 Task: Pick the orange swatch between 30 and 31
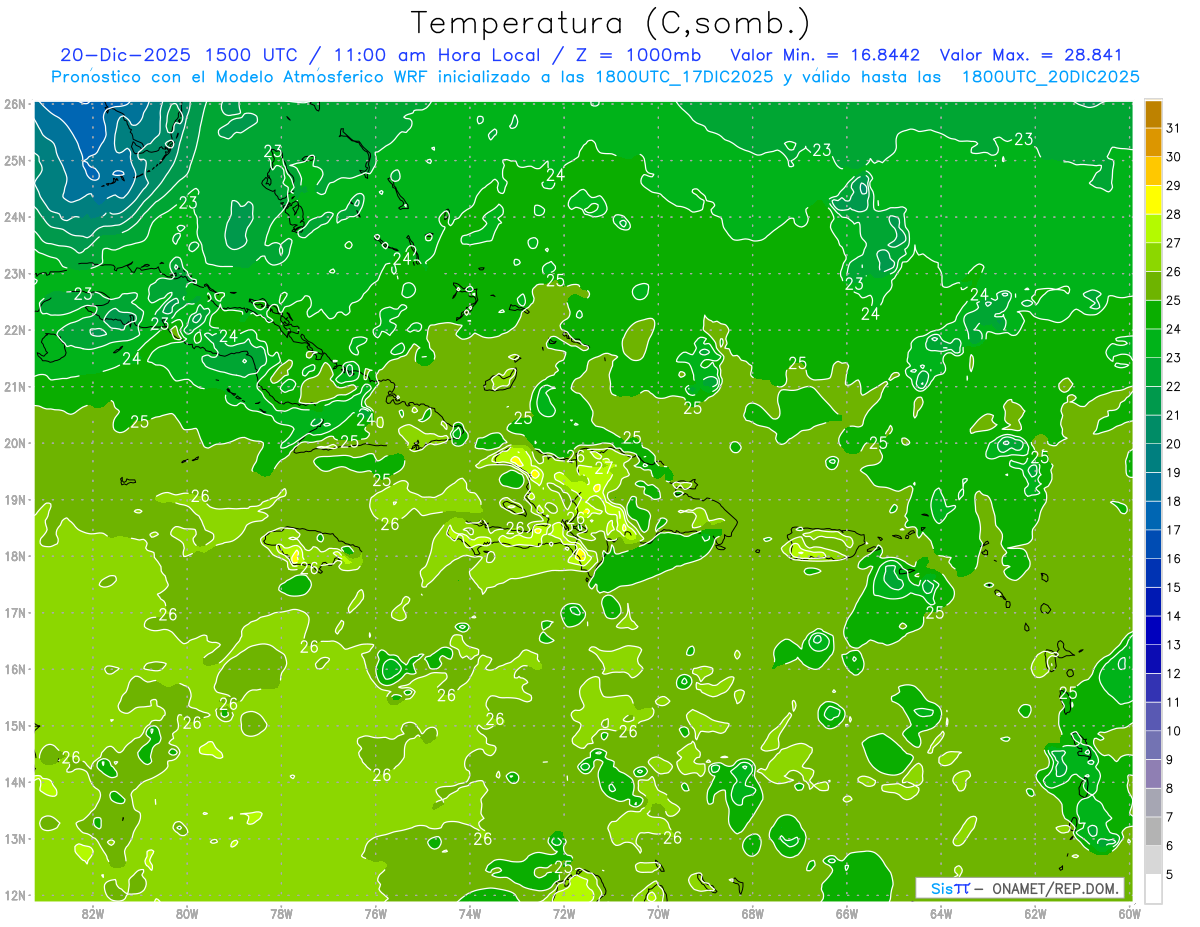[1153, 142]
